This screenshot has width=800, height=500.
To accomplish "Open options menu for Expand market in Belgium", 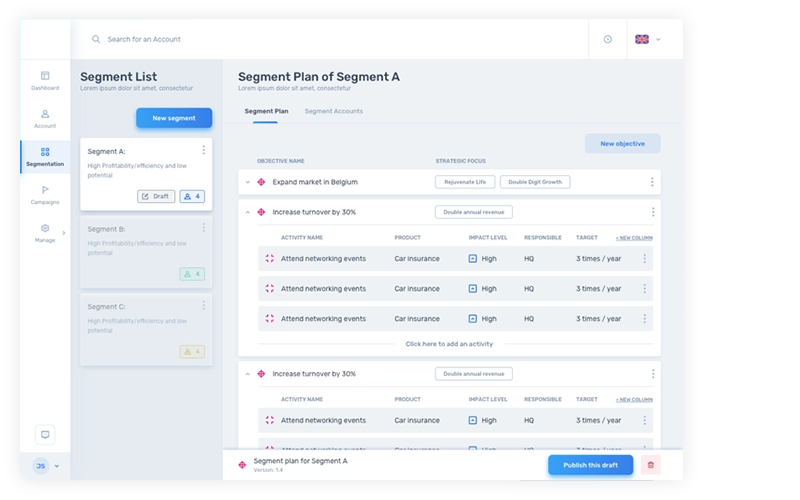I will tap(652, 182).
